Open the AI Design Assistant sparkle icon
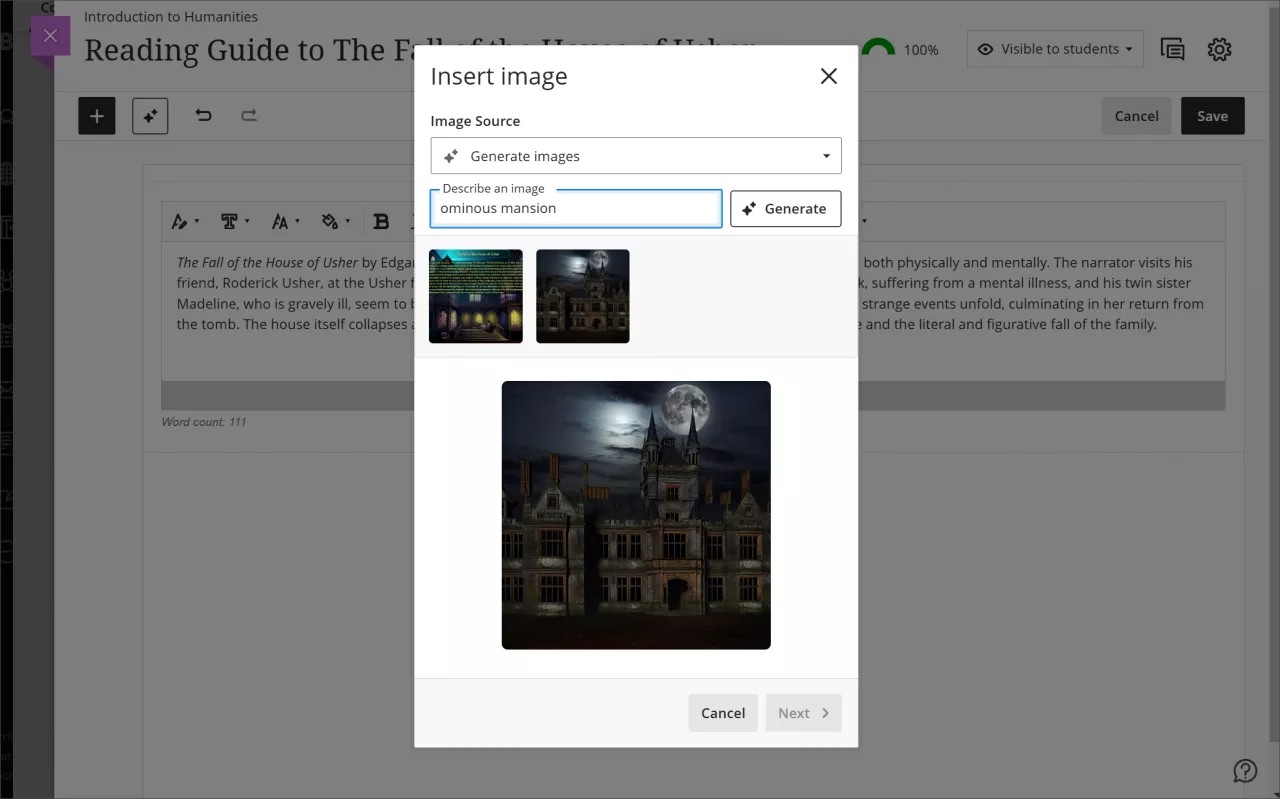 150,115
